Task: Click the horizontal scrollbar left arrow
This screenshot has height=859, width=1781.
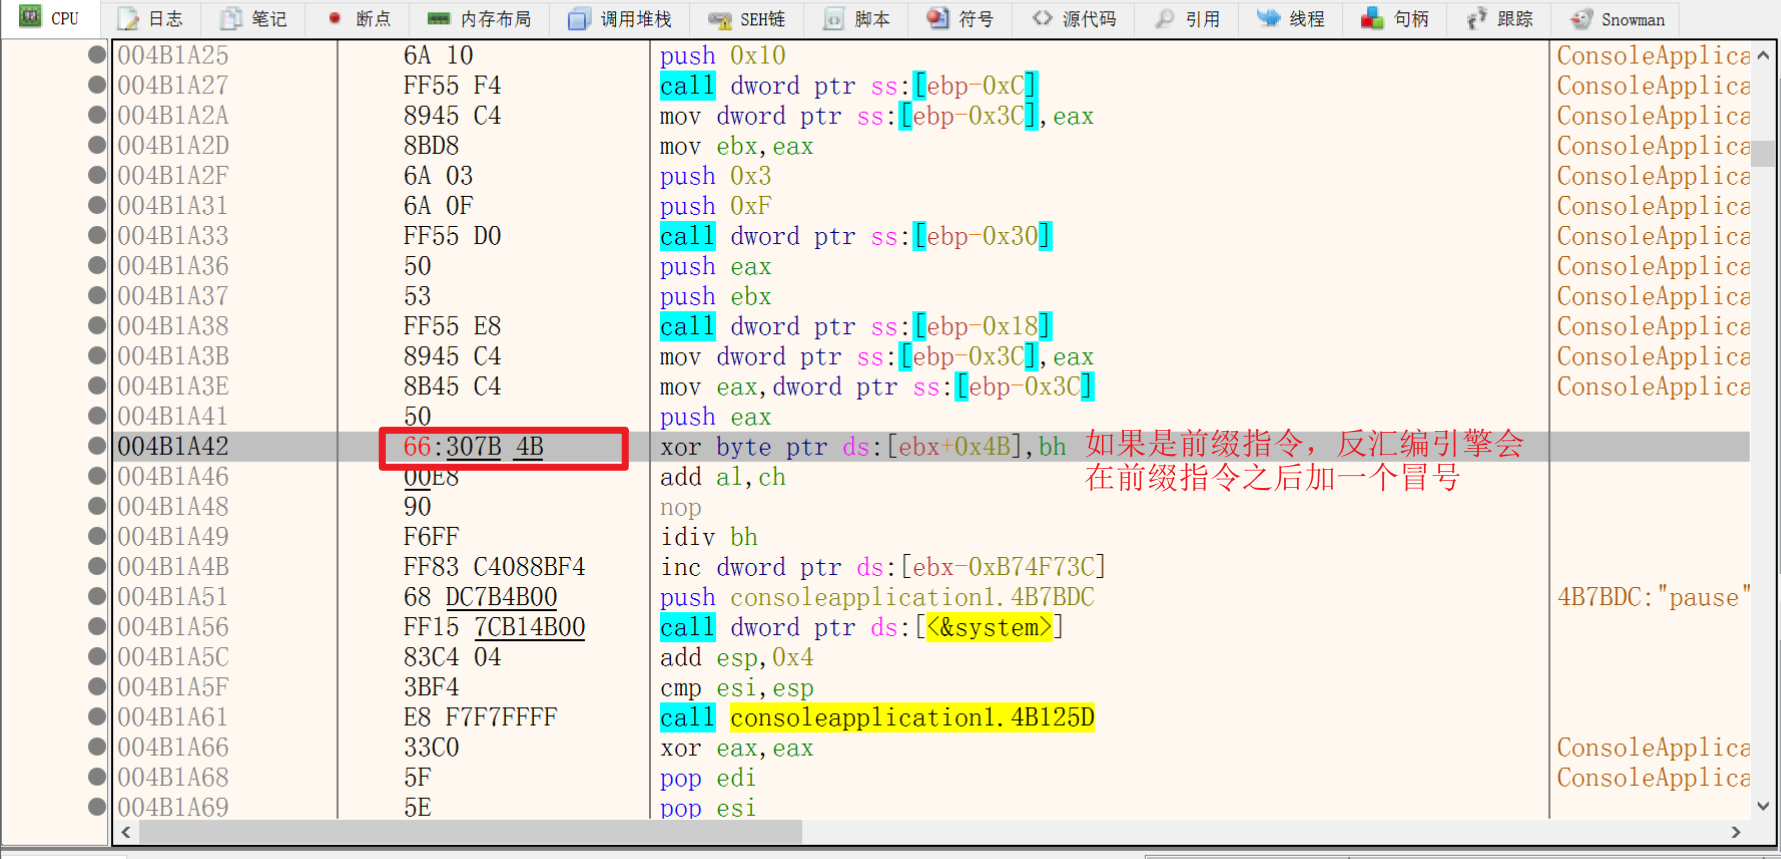Action: pyautogui.click(x=126, y=832)
